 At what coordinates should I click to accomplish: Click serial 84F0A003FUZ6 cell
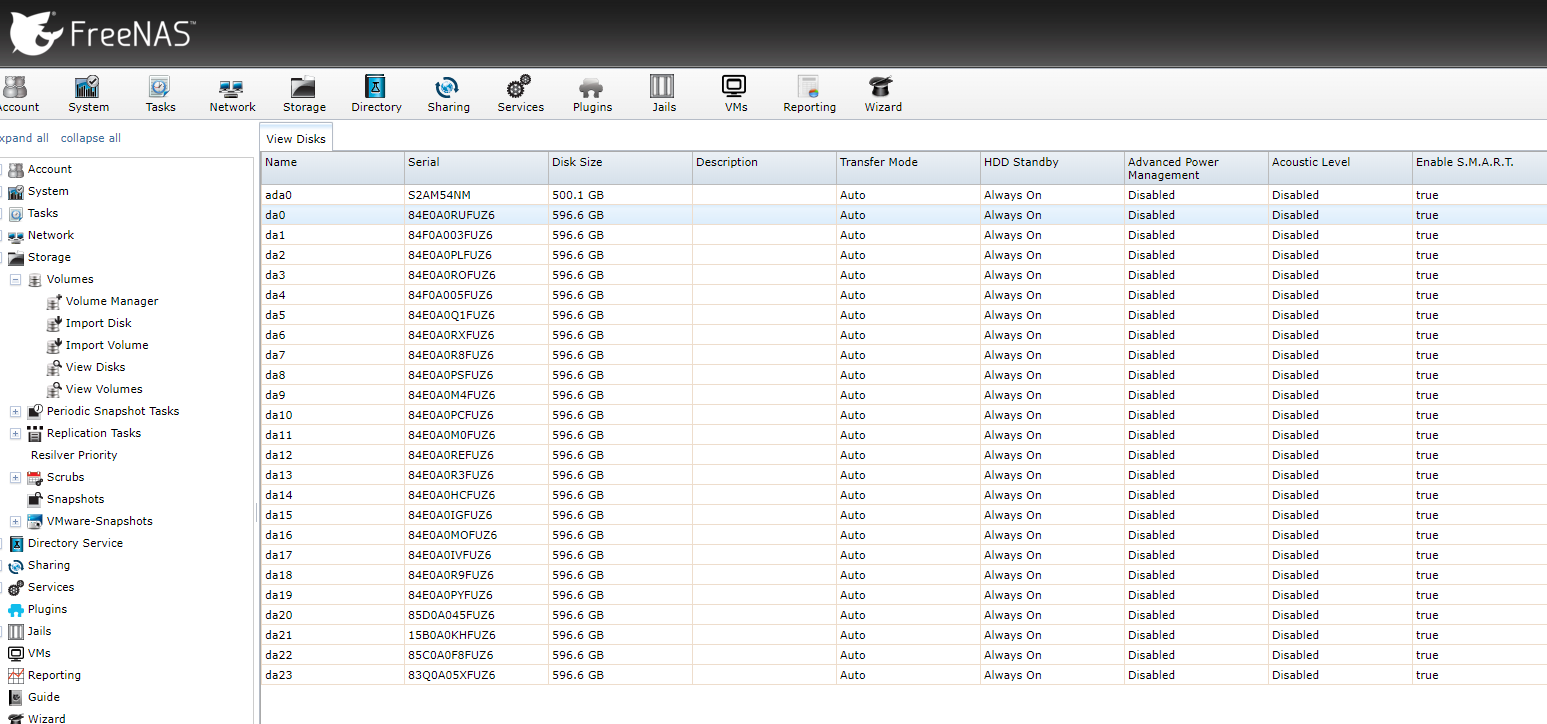(x=476, y=235)
